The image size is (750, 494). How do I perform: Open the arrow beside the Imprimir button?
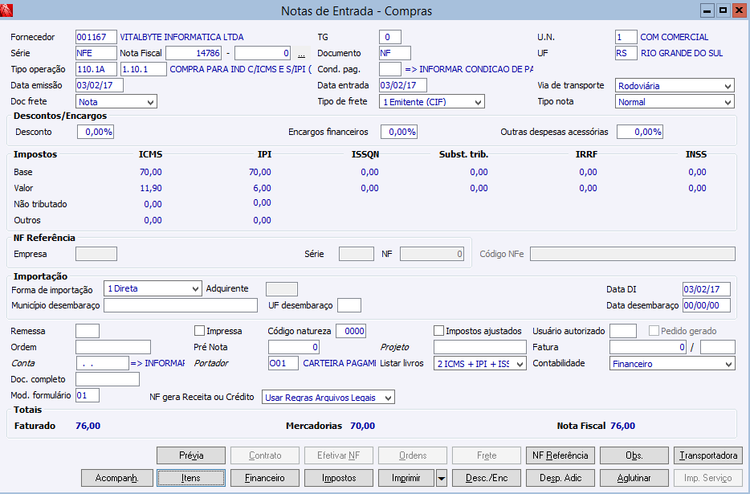[x=441, y=478]
